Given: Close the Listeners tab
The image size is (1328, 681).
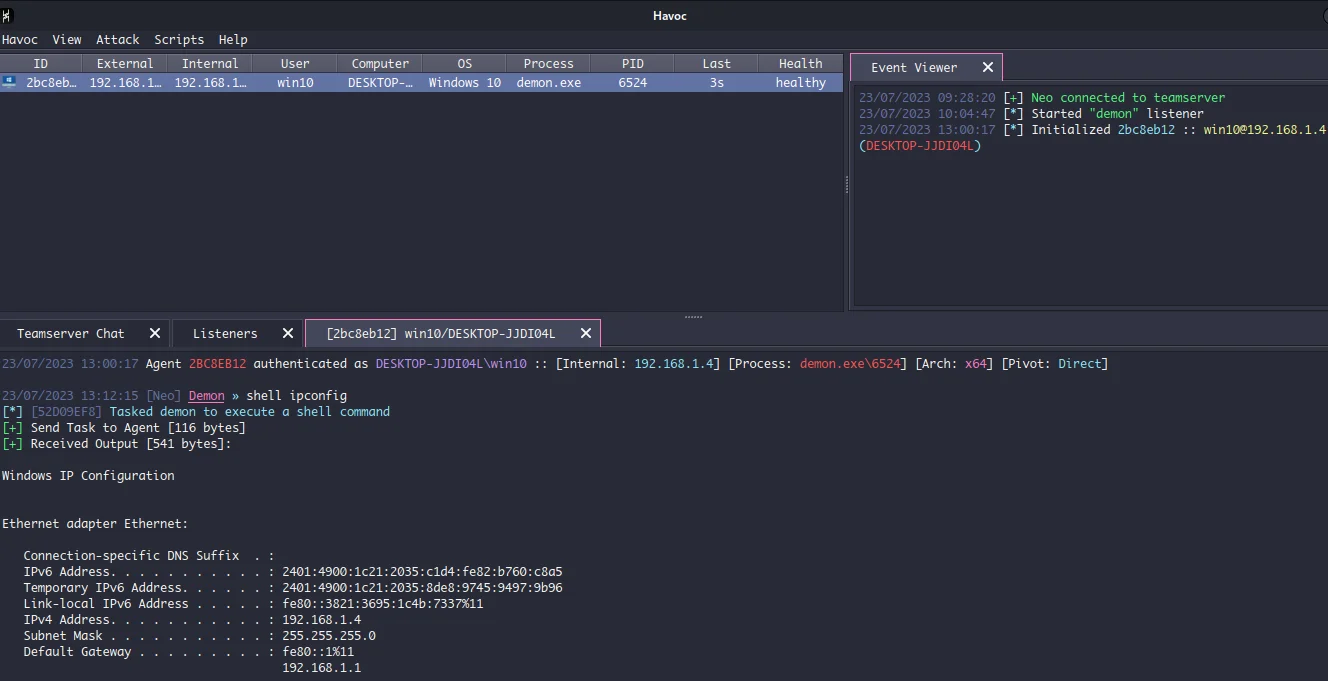Looking at the screenshot, I should [x=287, y=333].
